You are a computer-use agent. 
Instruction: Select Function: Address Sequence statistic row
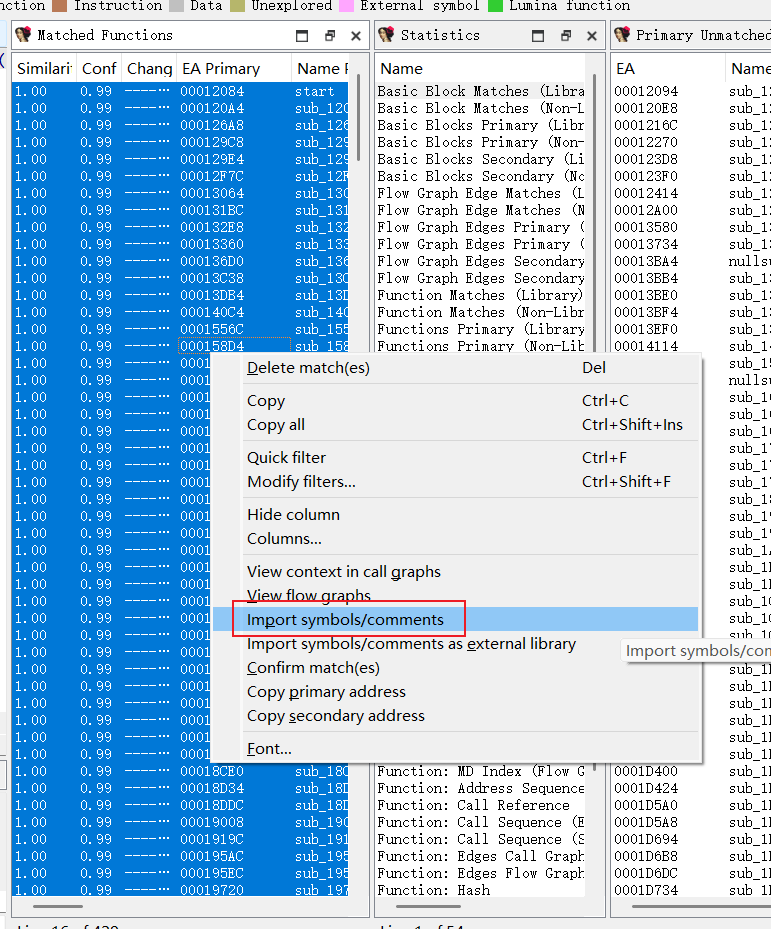(480, 789)
